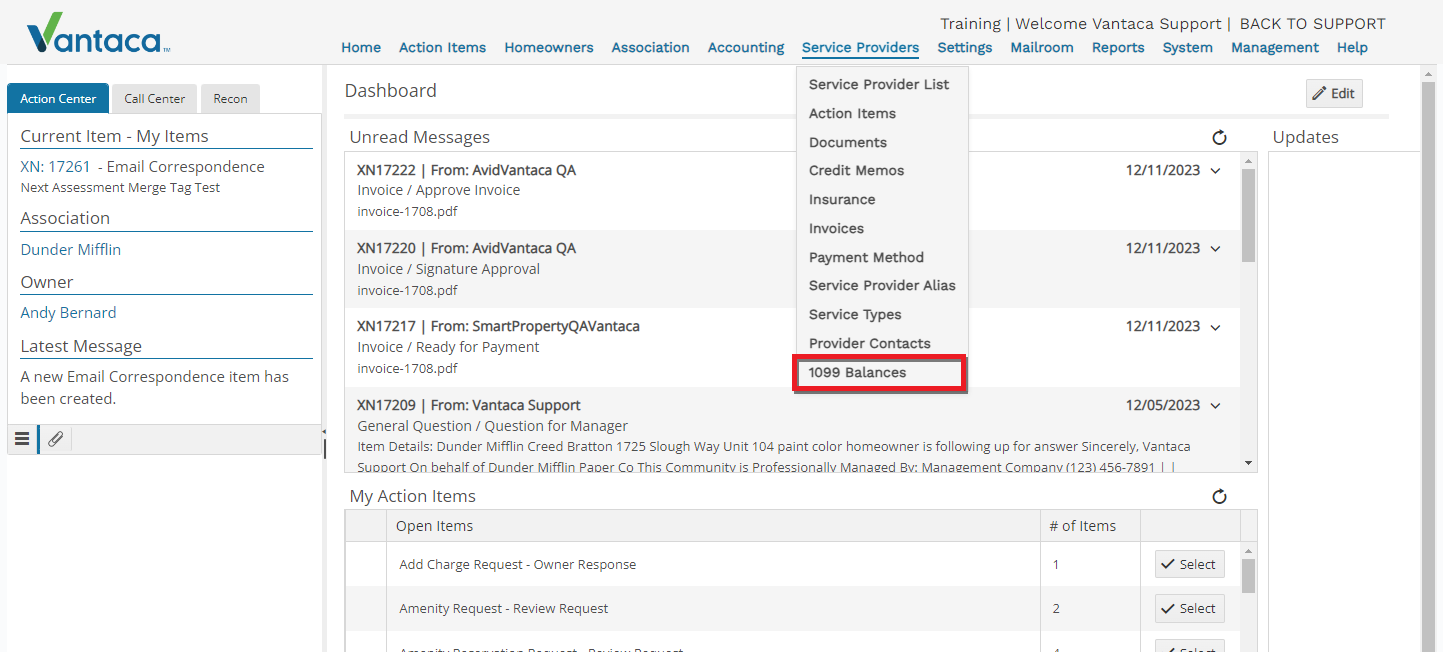Screen dimensions: 1443x652
Task: Click the Unread Messages scroll up arrow
Action: 1248,160
